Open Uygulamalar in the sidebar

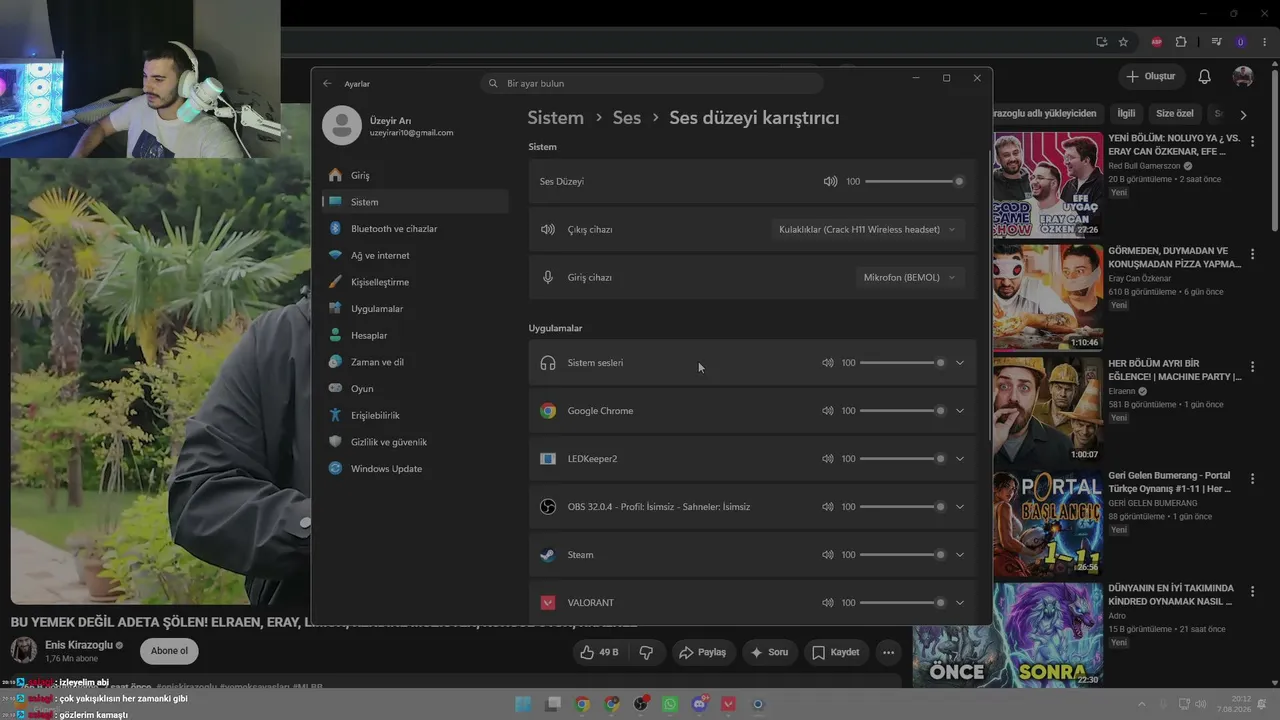click(415, 309)
